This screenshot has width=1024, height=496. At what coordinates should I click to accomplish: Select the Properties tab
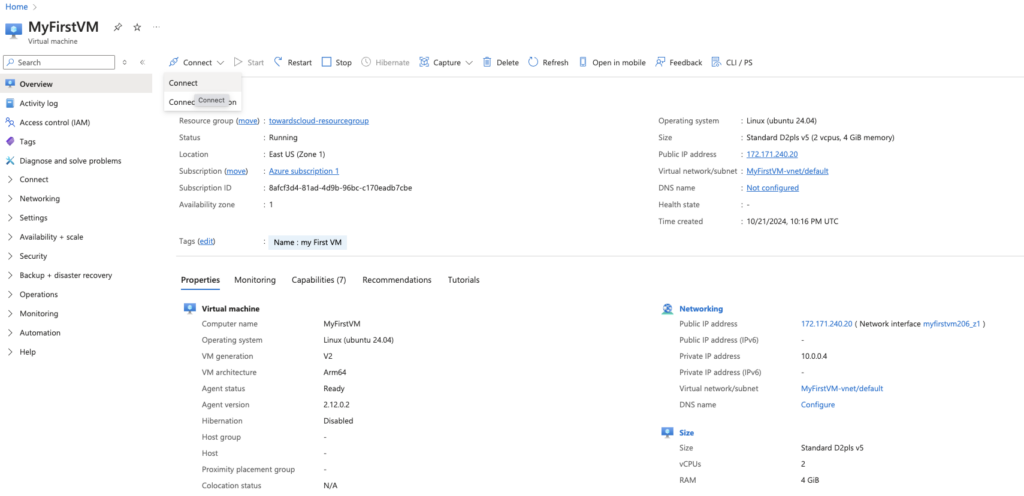[200, 280]
